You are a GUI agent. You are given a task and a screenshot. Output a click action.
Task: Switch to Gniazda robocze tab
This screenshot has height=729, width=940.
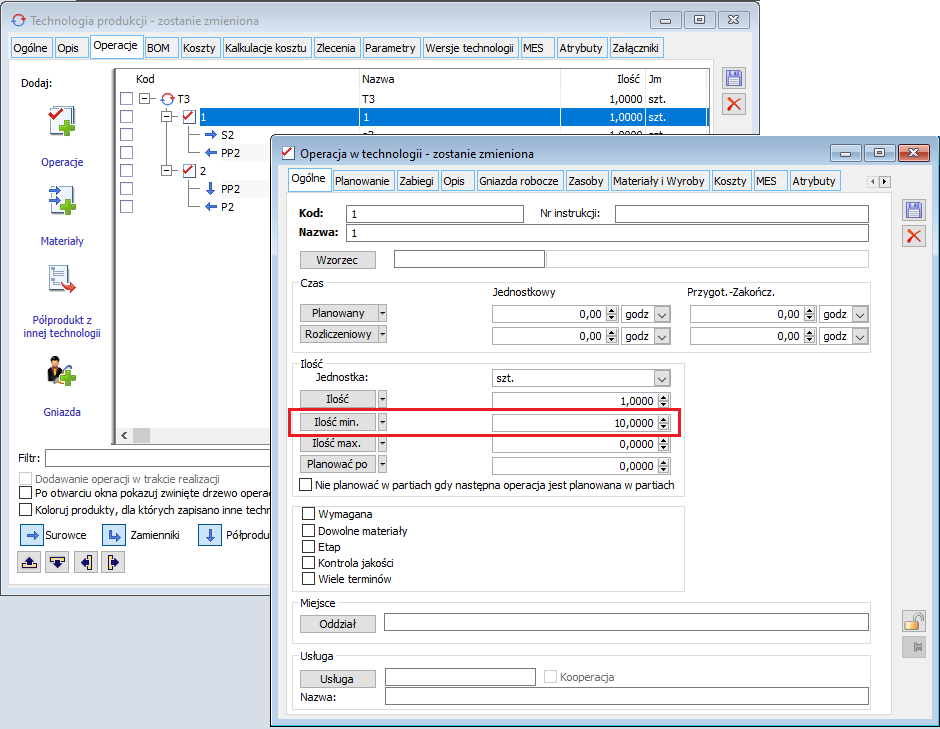[519, 181]
